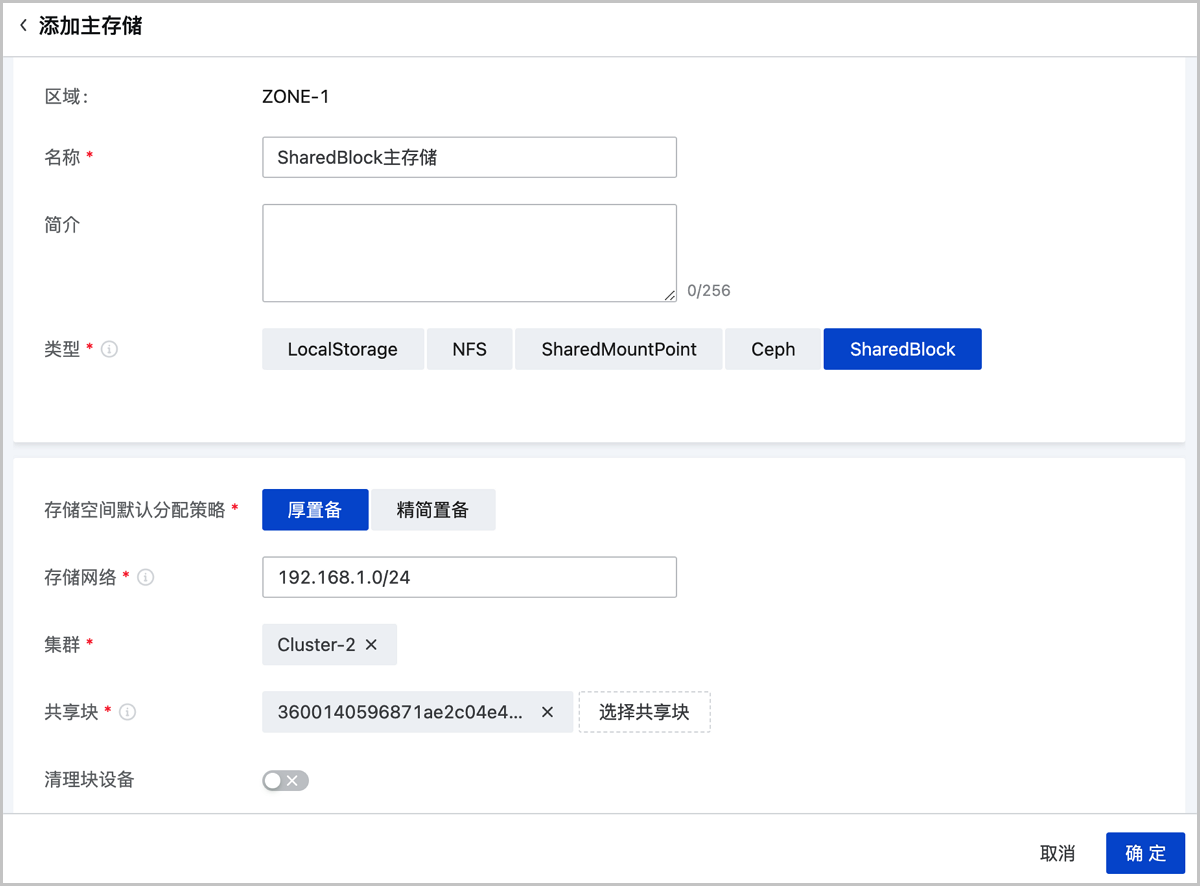Screen dimensions: 1200x886
Task: Click the 名称 input field
Action: tap(469, 157)
